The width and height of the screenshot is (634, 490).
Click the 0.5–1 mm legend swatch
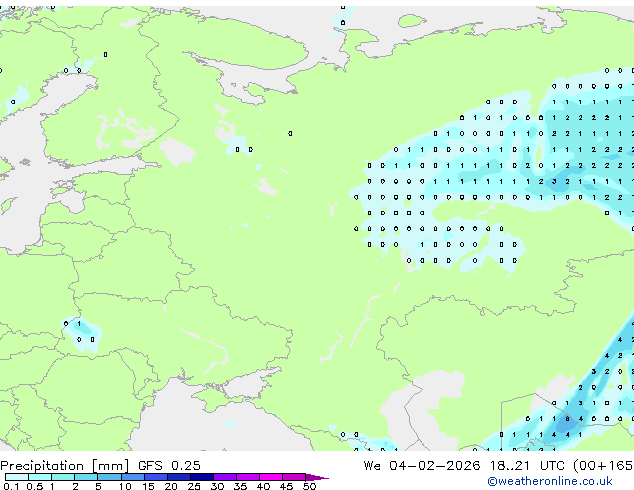(40, 477)
